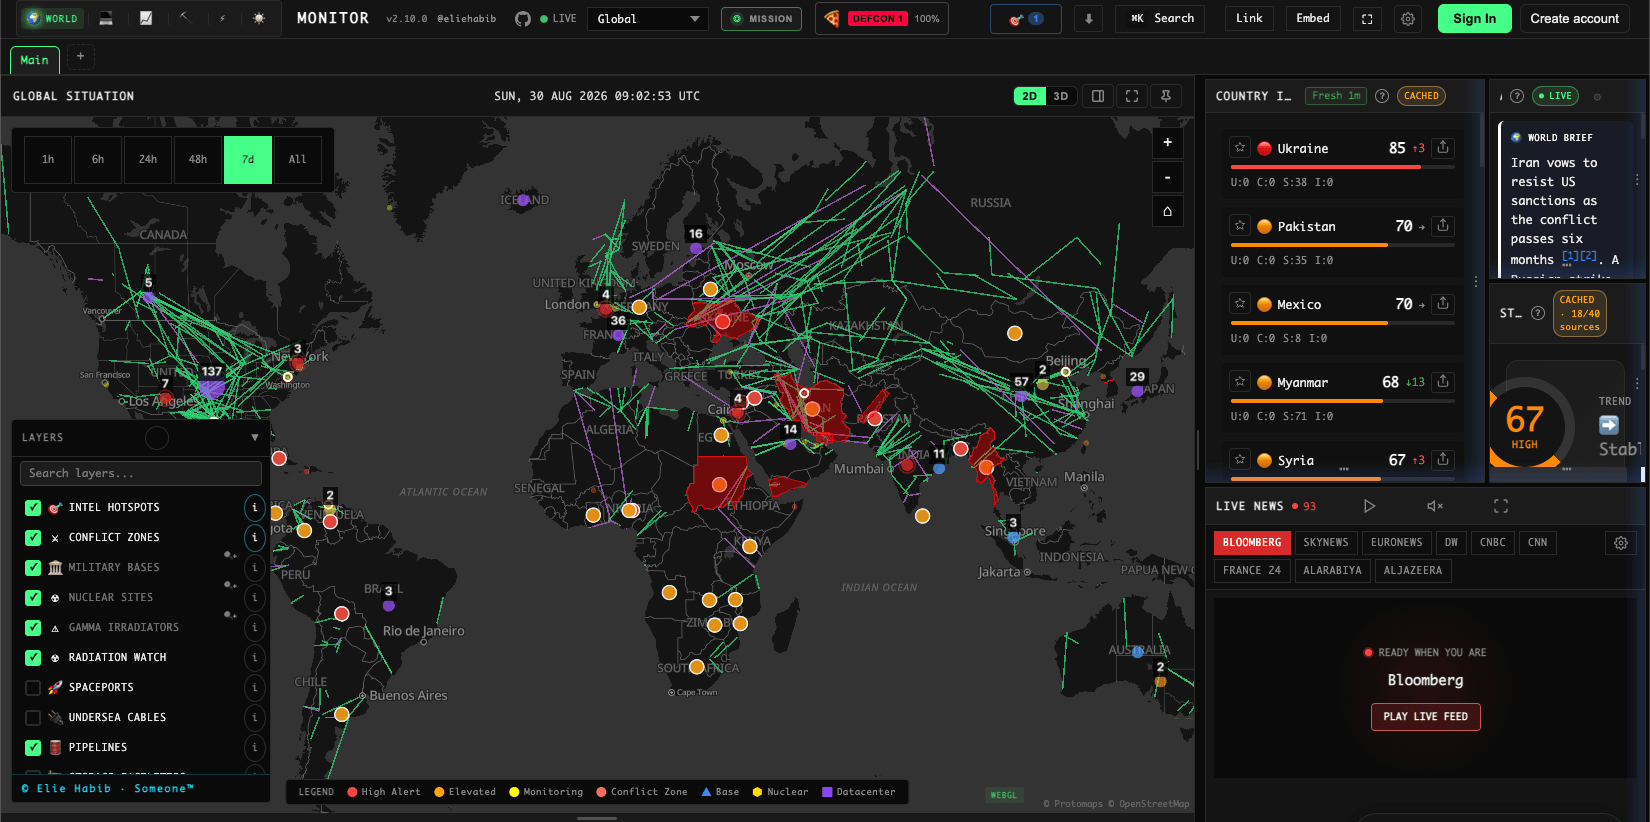The height and width of the screenshot is (822, 1650).
Task: Copy the page via Link button
Action: pos(1249,19)
